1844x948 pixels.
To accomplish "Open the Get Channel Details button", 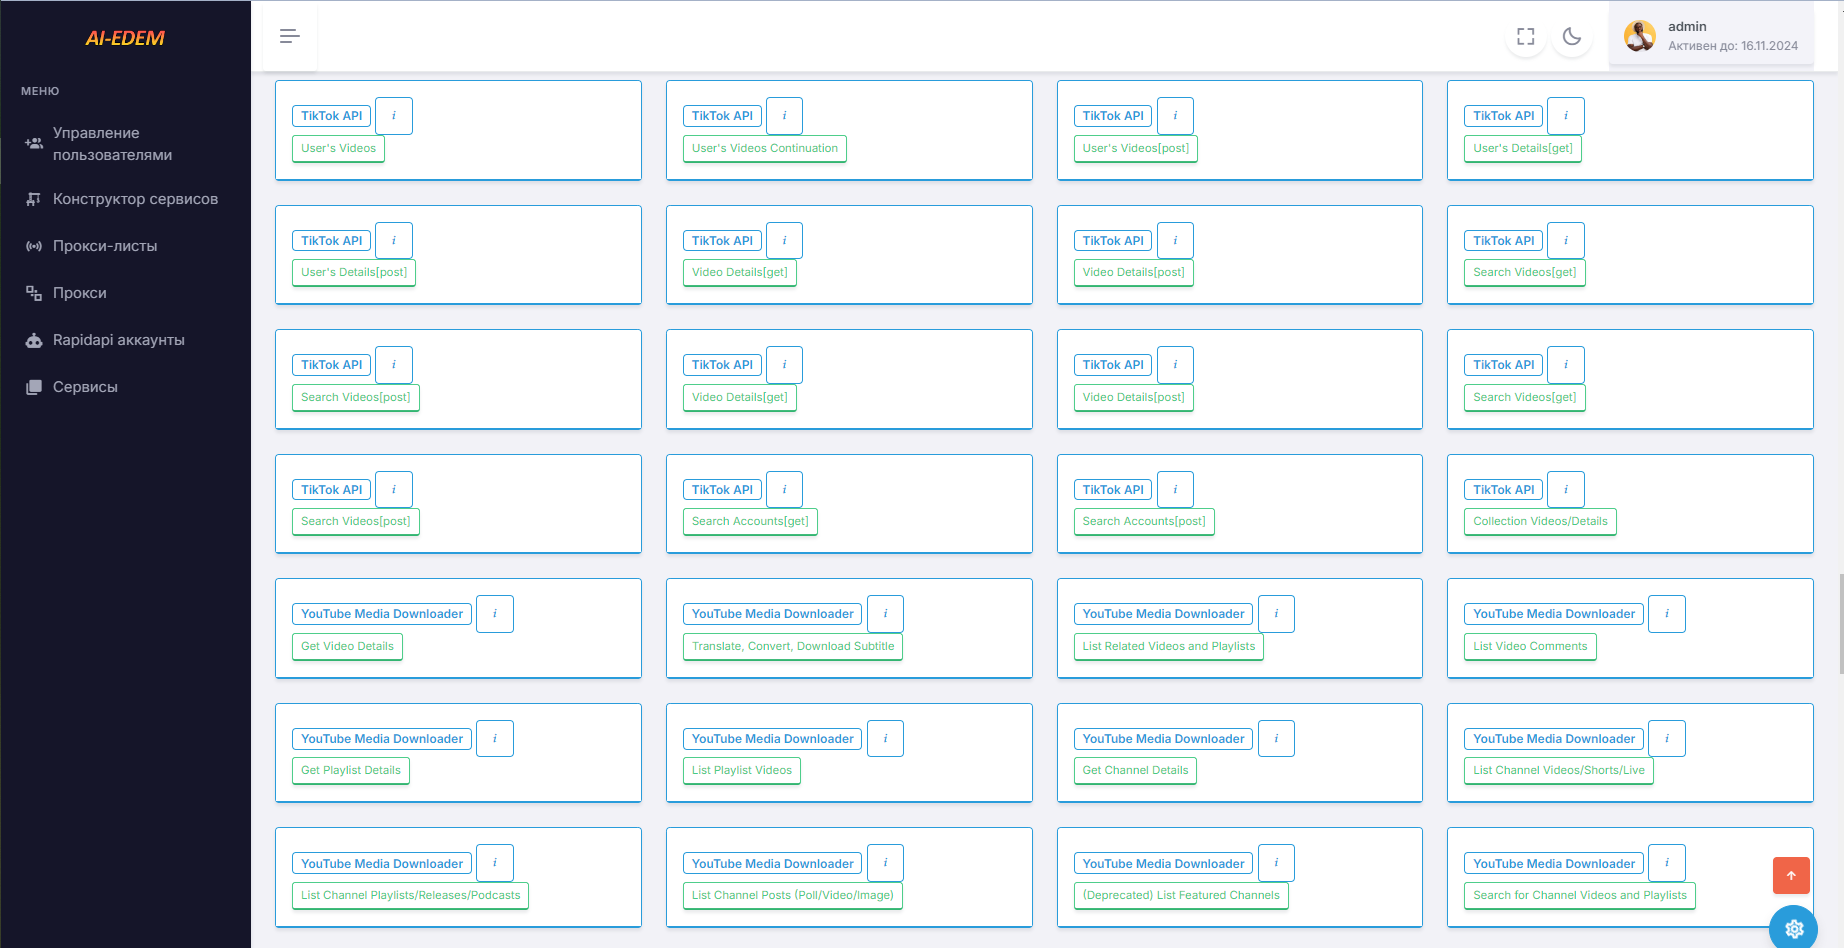I will [1136, 770].
